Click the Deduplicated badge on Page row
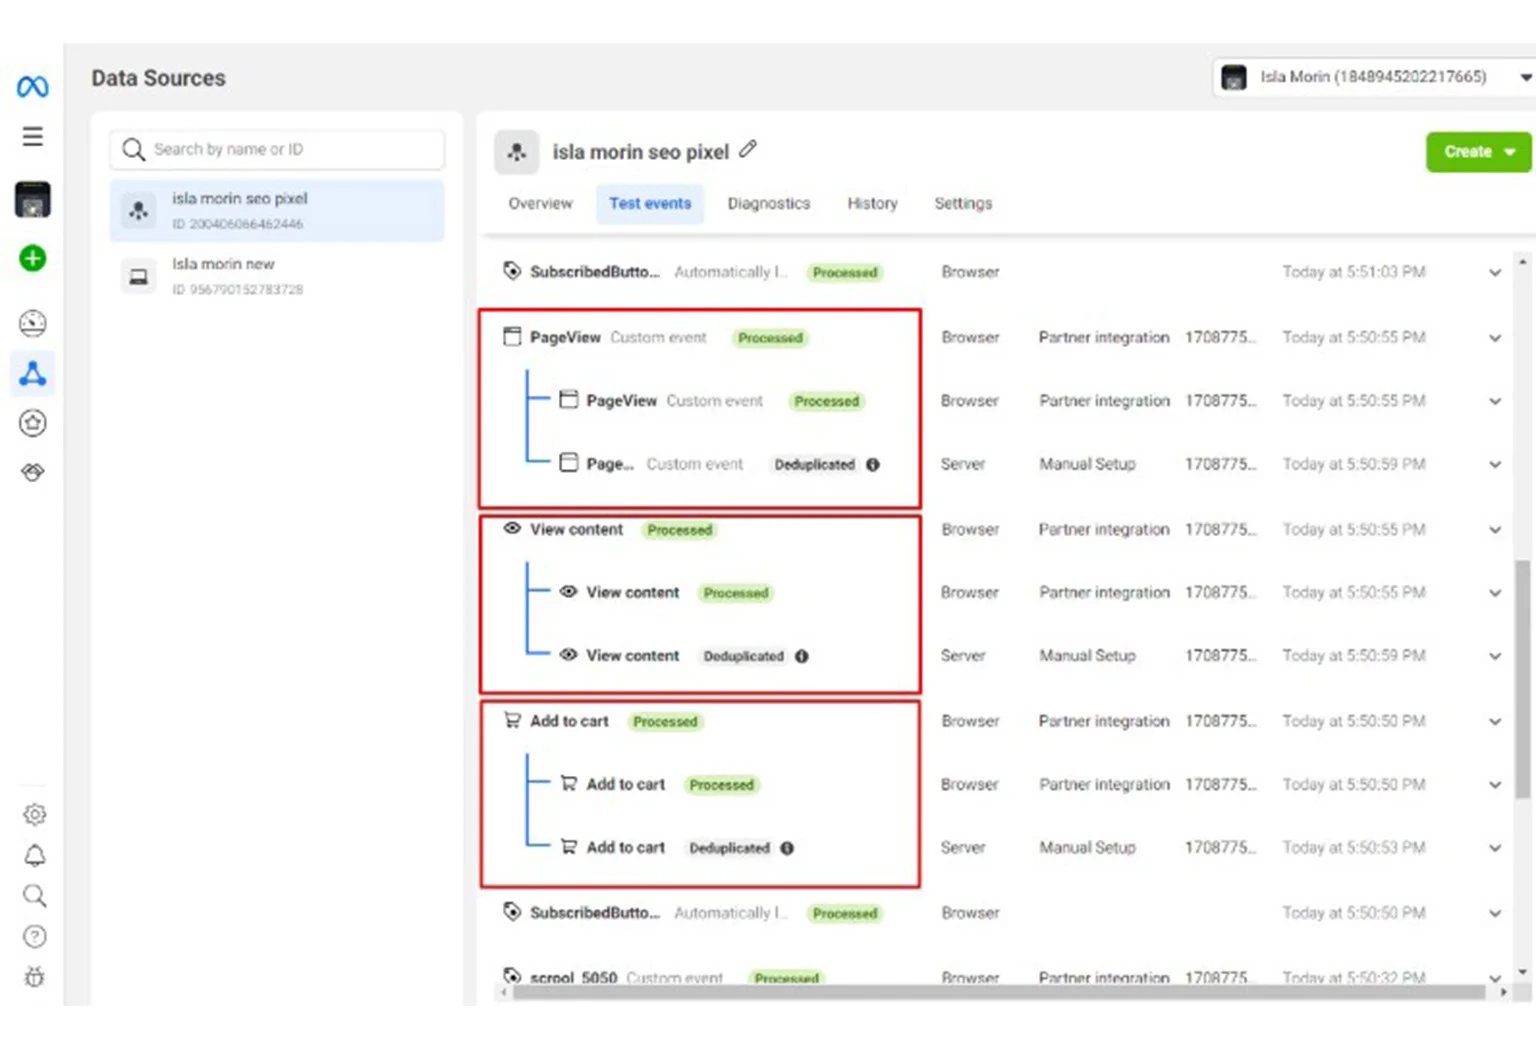This screenshot has height=1040, width=1536. pyautogui.click(x=814, y=464)
